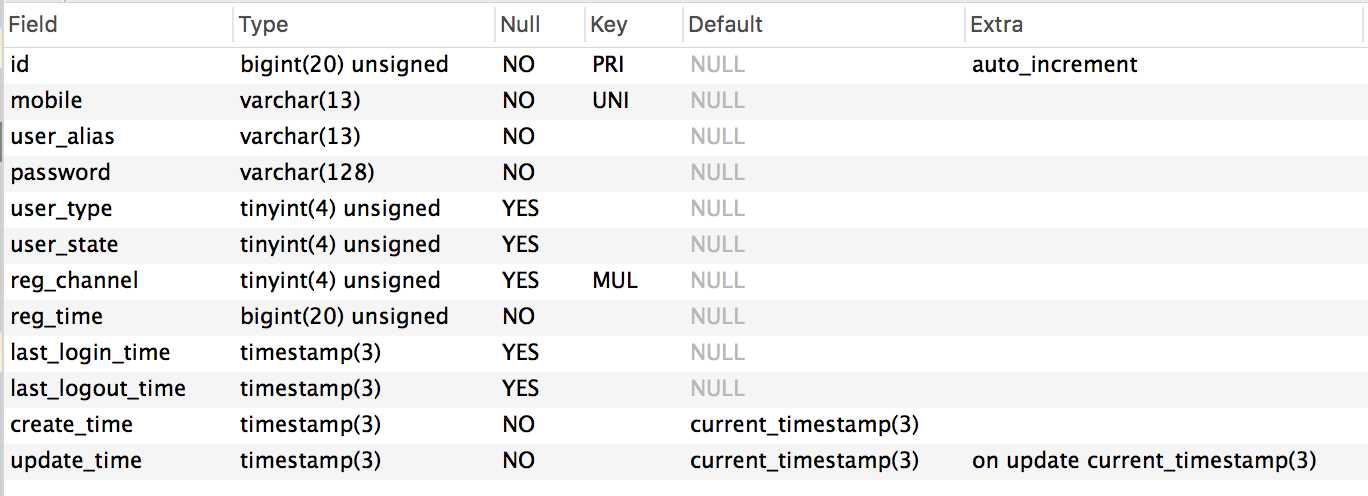Screen dimensions: 1368x496
Task: Select the Default column header
Action: point(824,24)
